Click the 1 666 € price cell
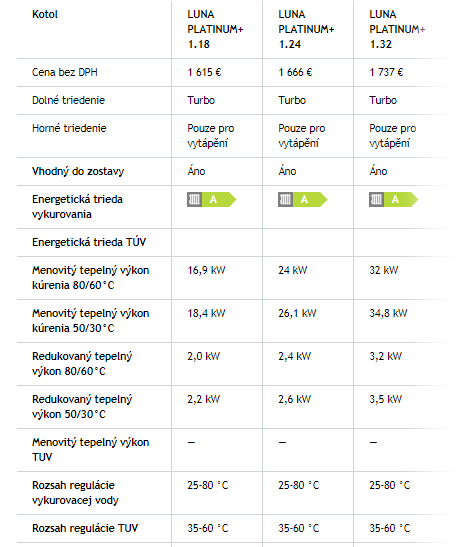This screenshot has width=466, height=547. coord(295,72)
